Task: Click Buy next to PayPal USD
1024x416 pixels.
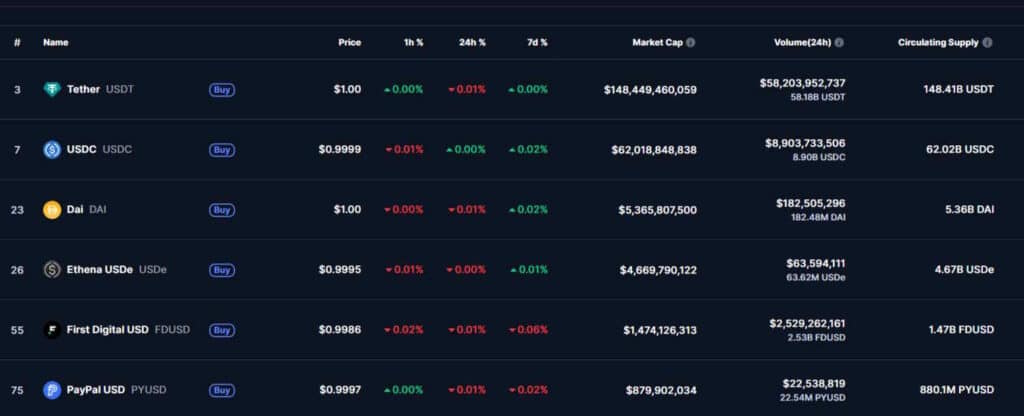Action: point(222,390)
